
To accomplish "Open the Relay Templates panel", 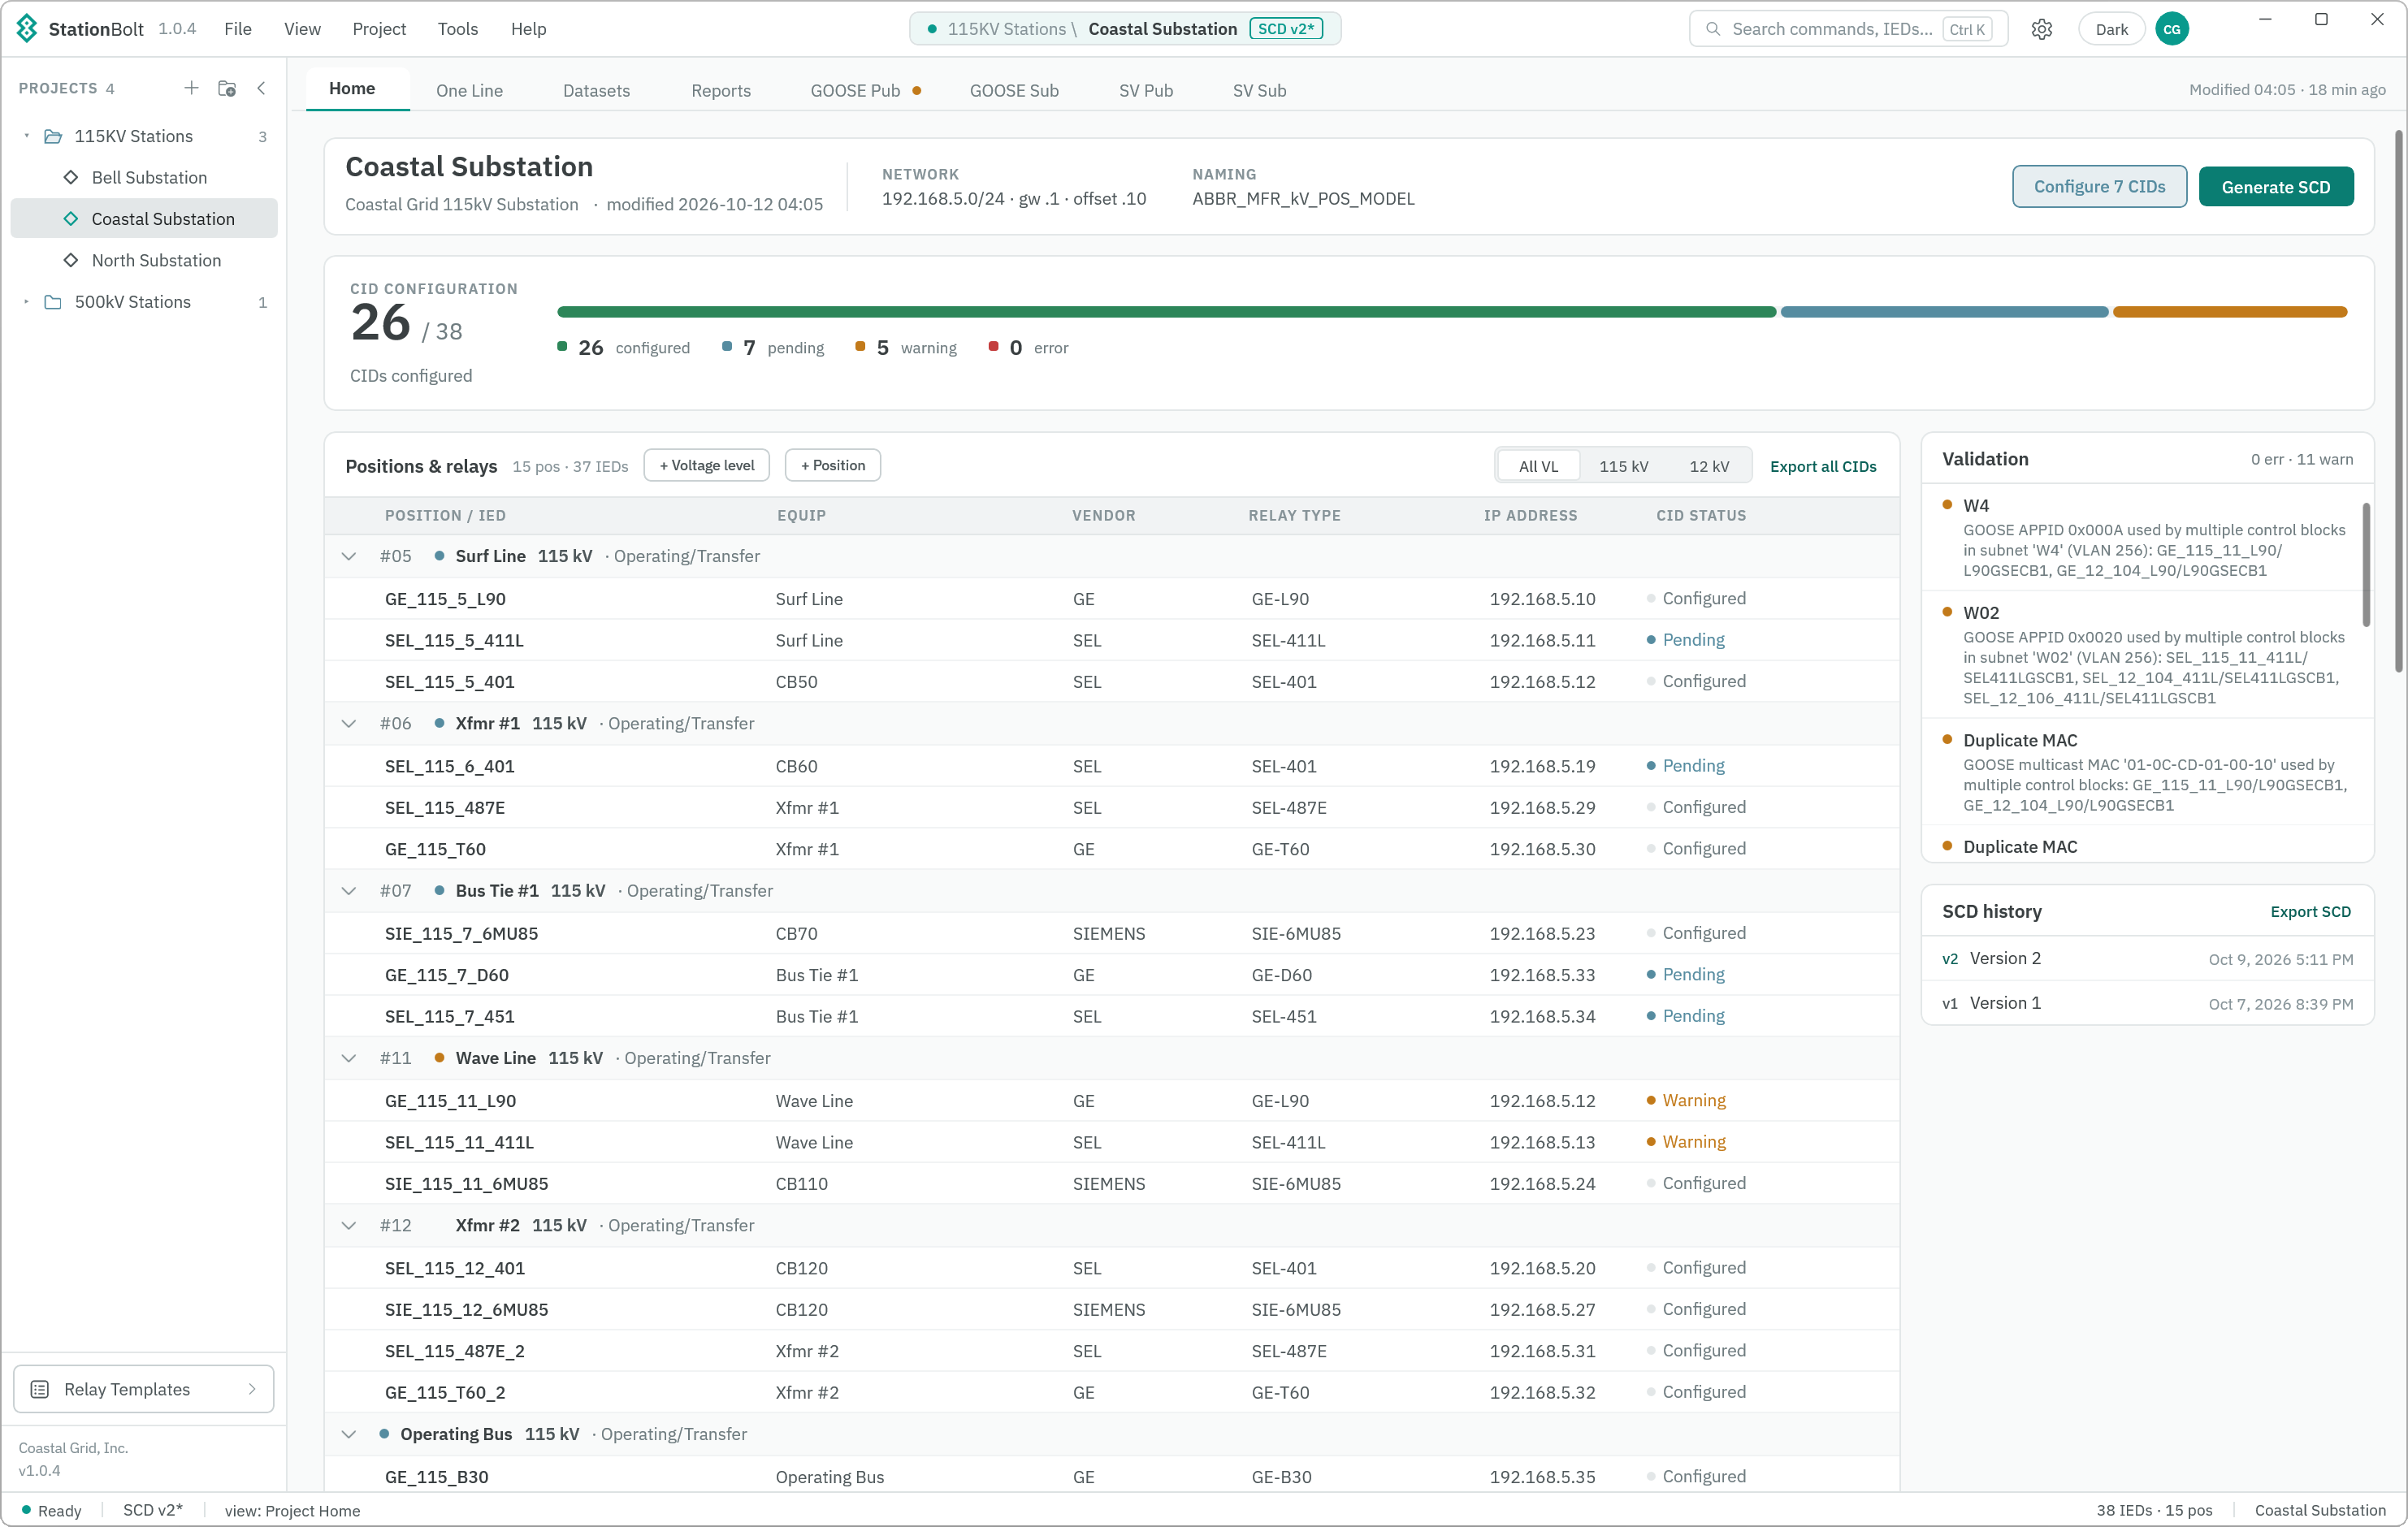I will coord(143,1389).
